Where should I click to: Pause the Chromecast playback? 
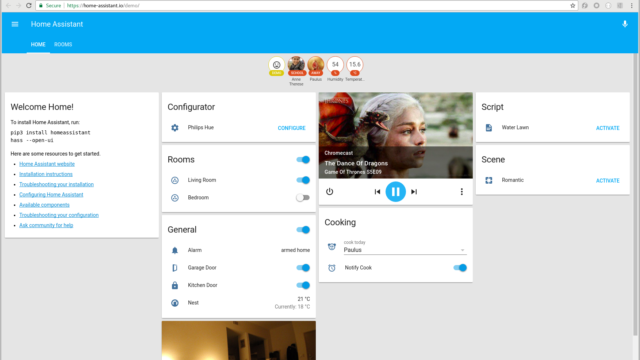[396, 191]
